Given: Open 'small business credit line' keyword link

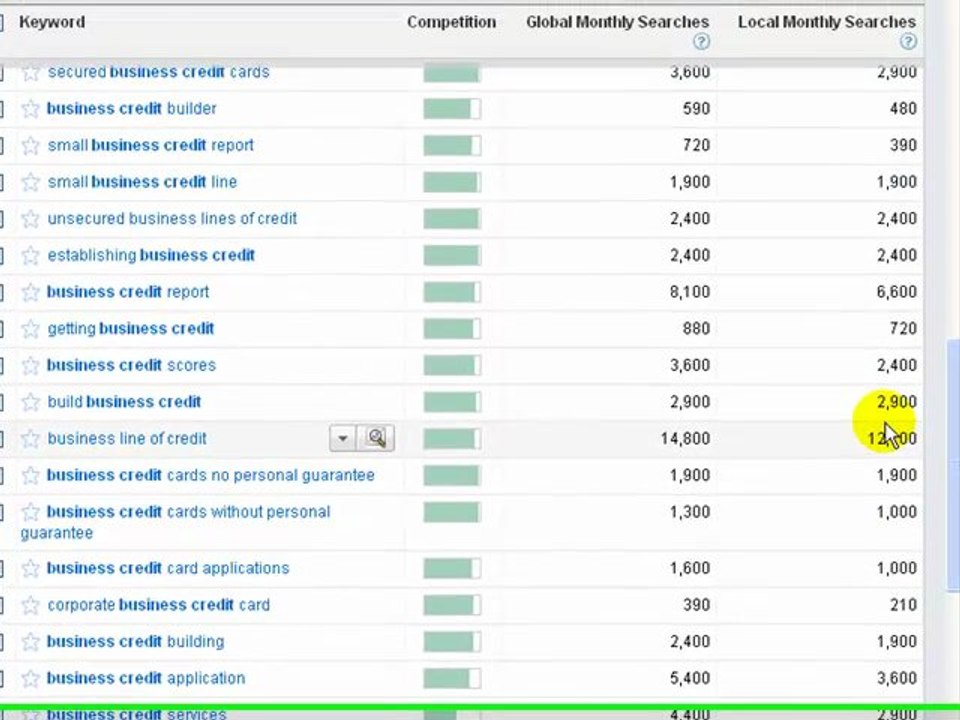Looking at the screenshot, I should [x=142, y=182].
